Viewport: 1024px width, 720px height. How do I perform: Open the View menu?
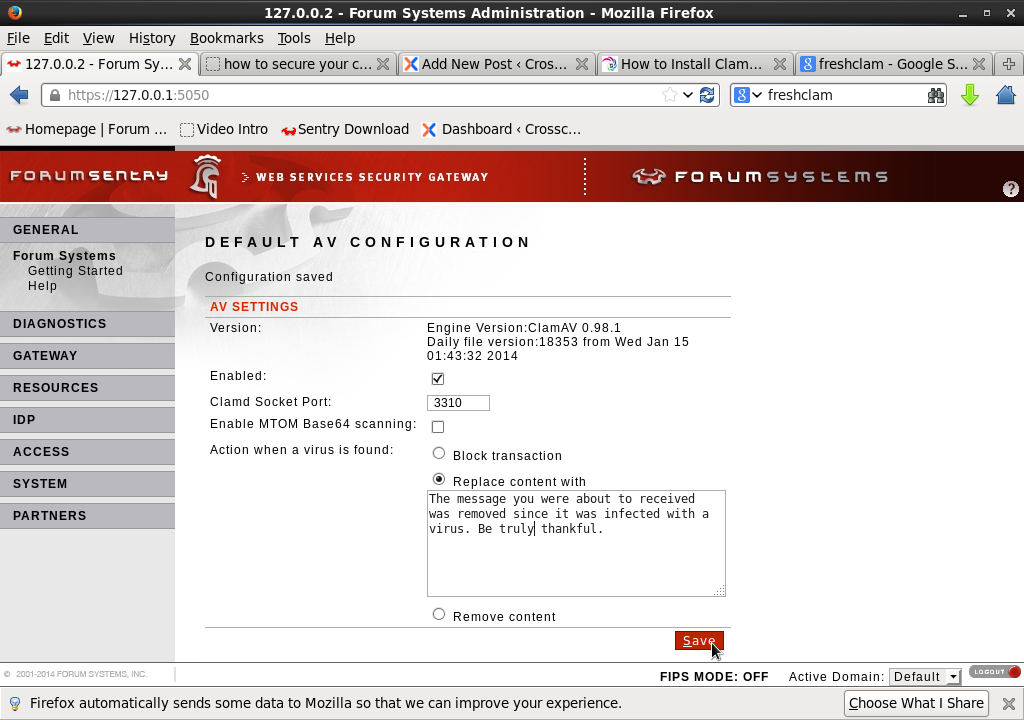(x=99, y=38)
